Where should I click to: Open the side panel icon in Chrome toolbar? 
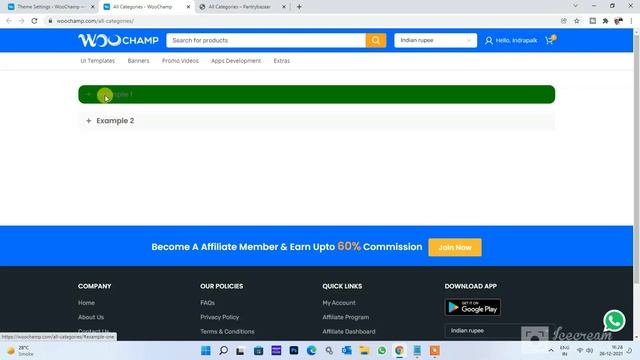tap(592, 20)
